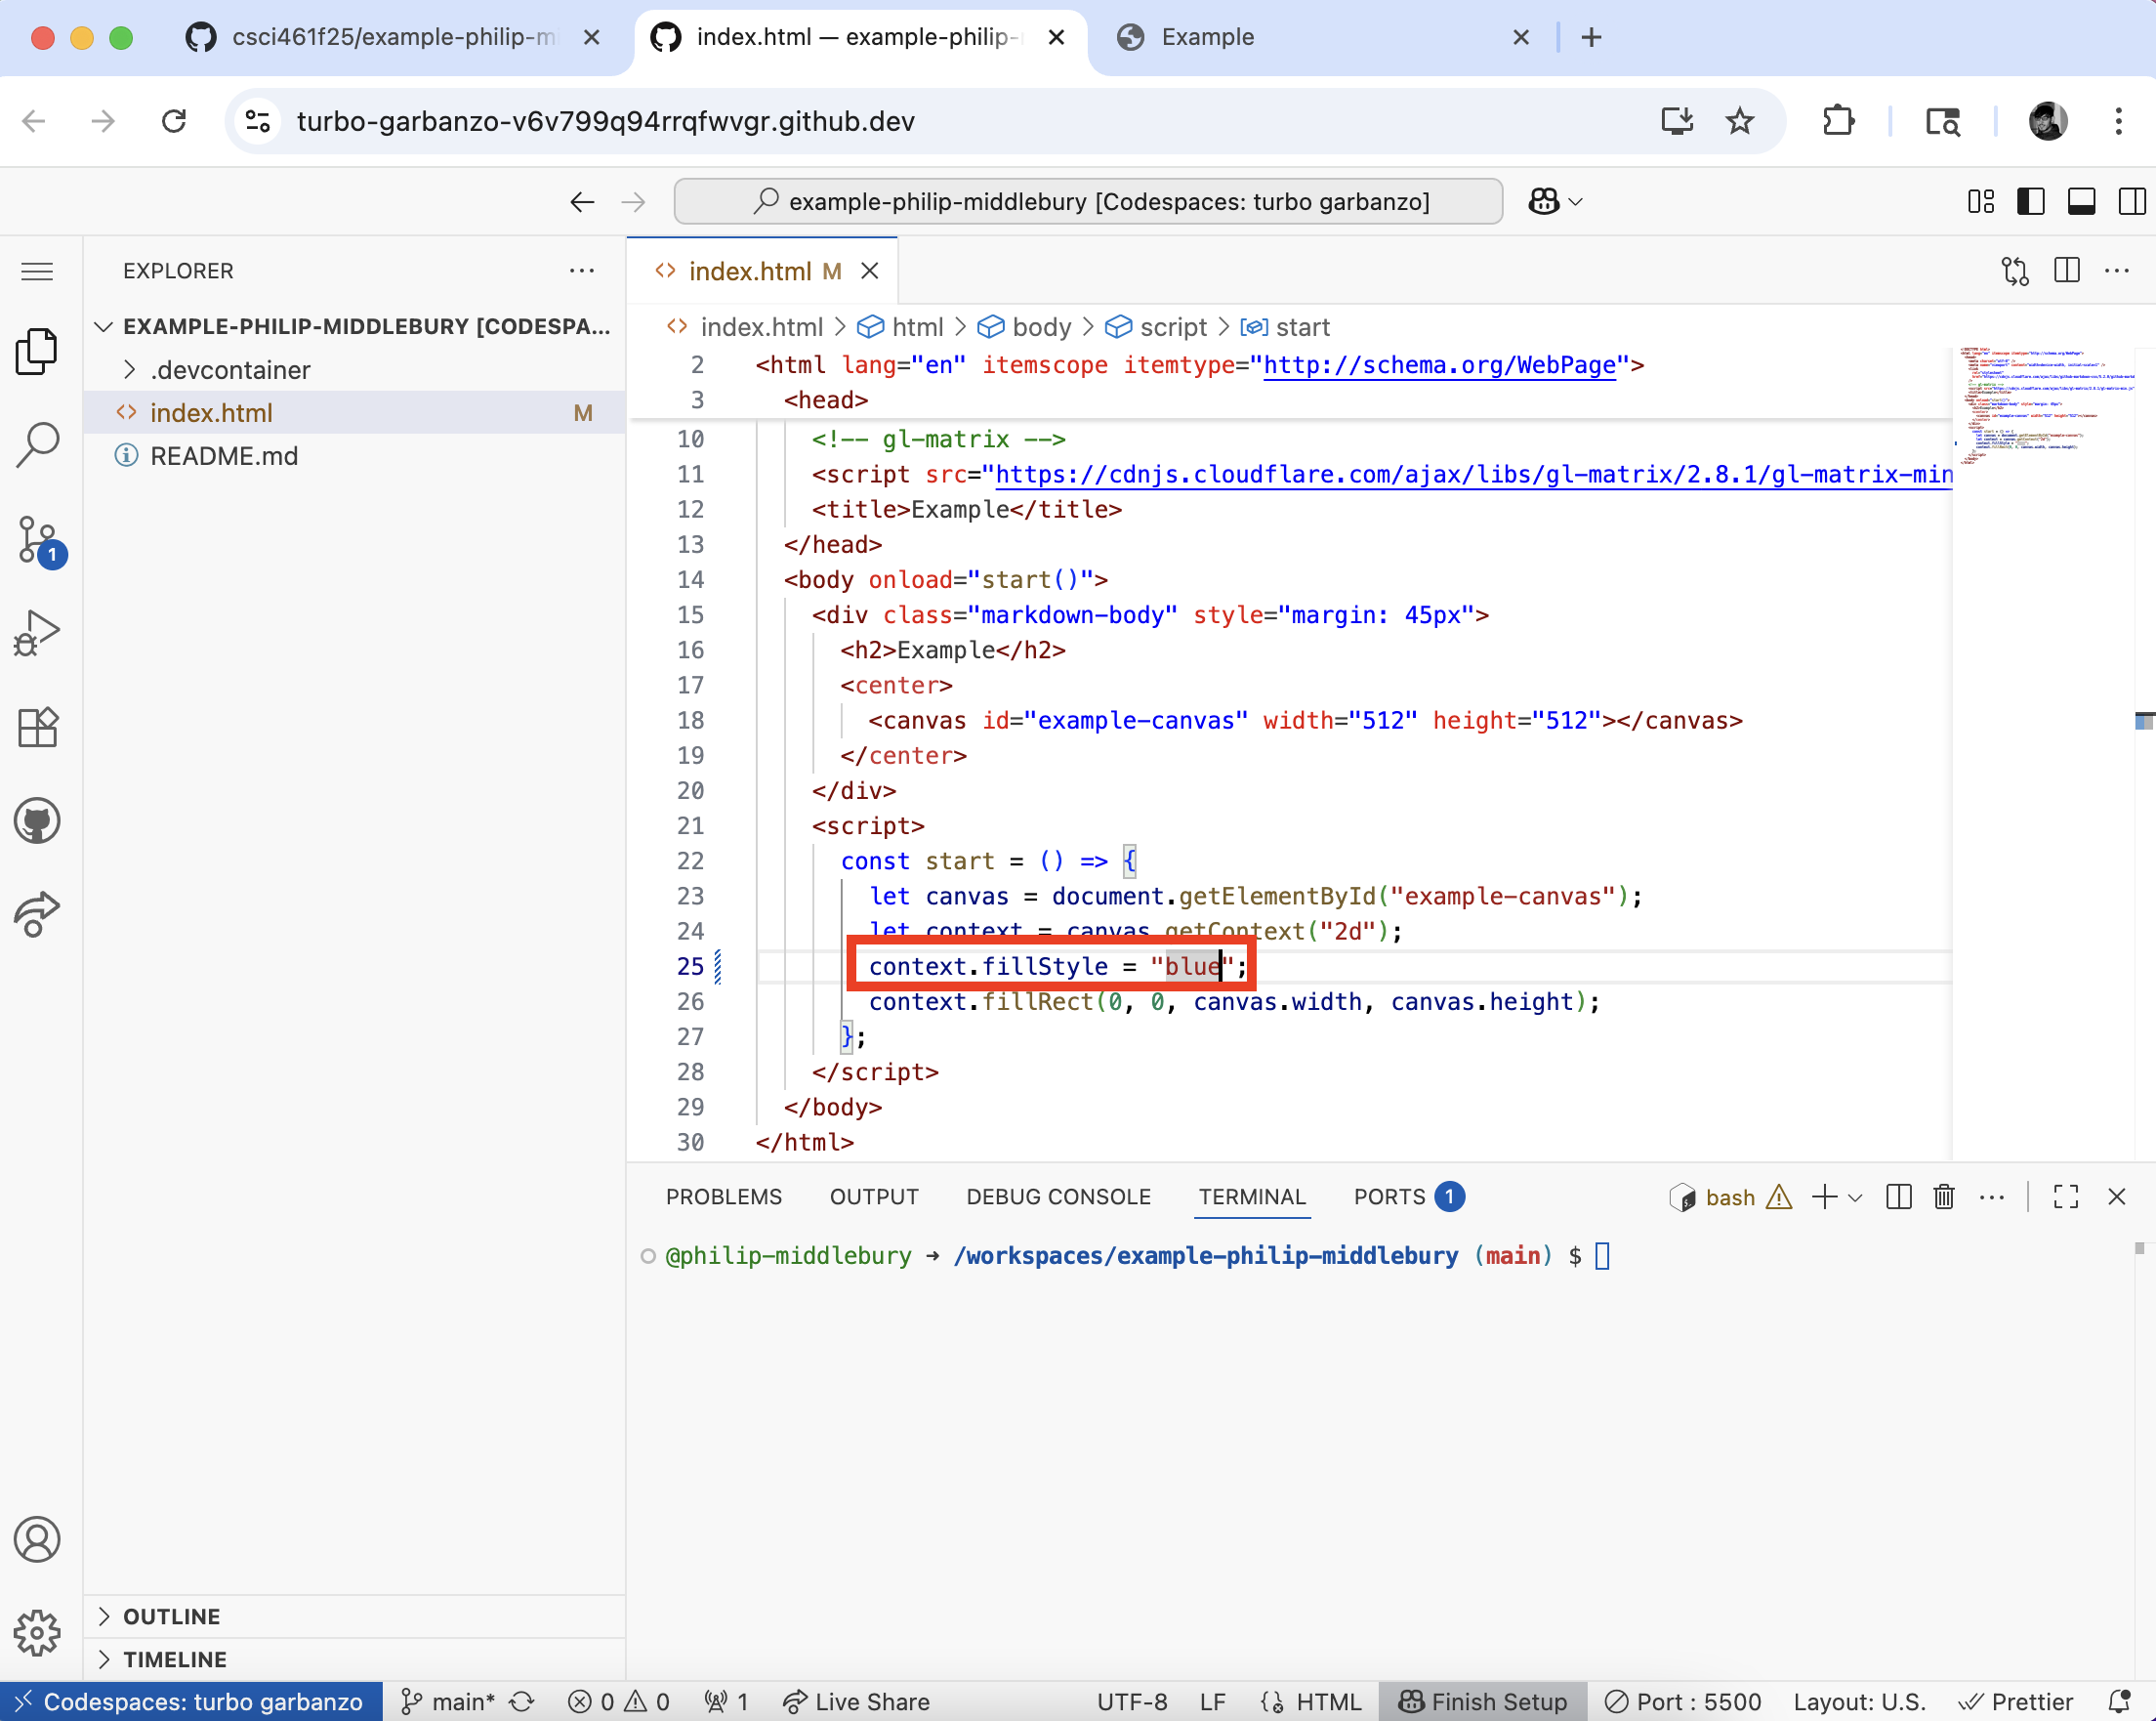This screenshot has height=1721, width=2156.
Task: Open the Run and Debug view
Action: pos(38,633)
